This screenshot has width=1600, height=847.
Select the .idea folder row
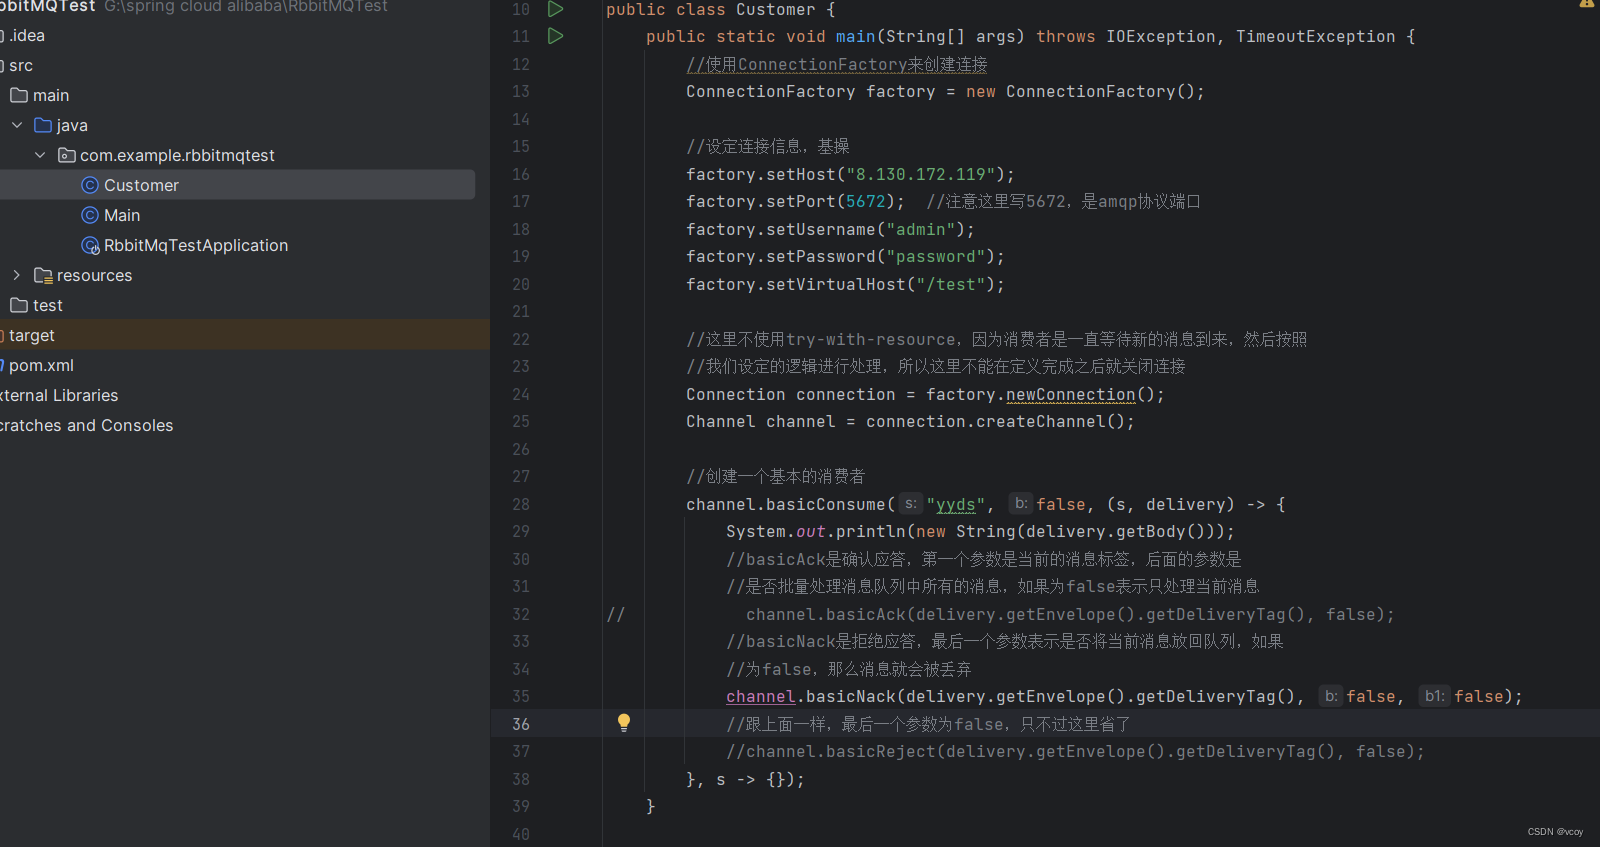click(x=245, y=35)
